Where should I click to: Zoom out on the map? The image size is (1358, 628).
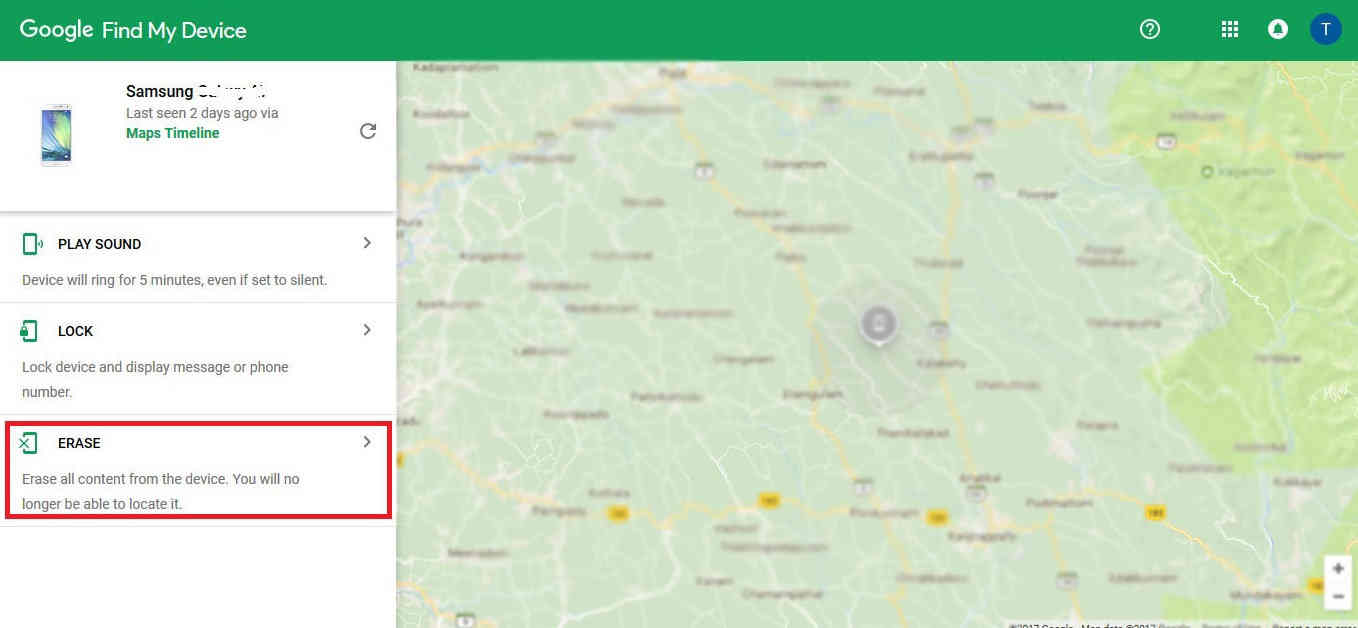(1338, 596)
